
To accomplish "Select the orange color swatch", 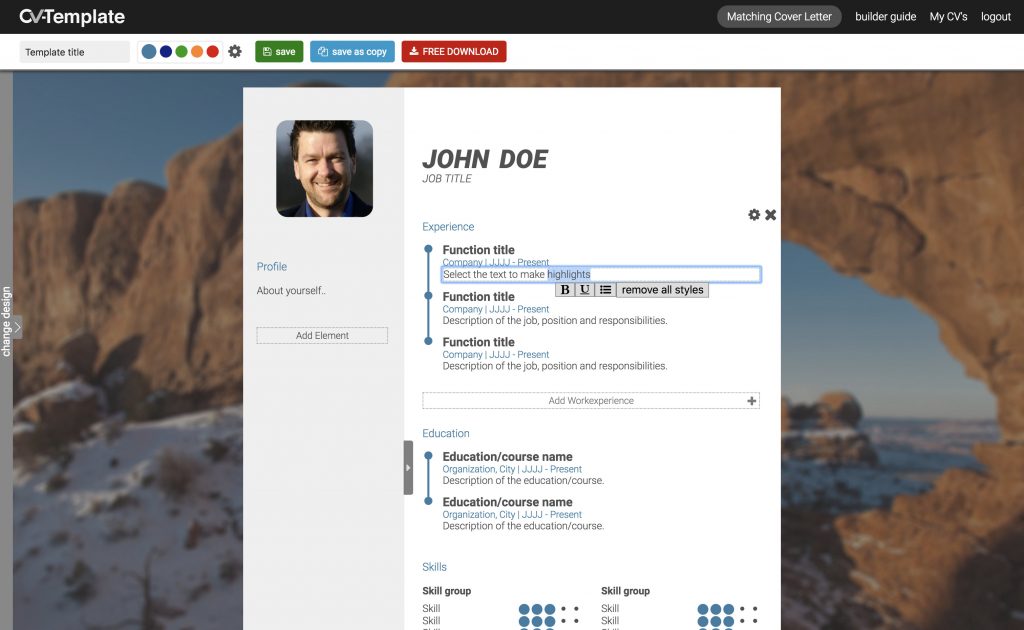I will pyautogui.click(x=197, y=52).
